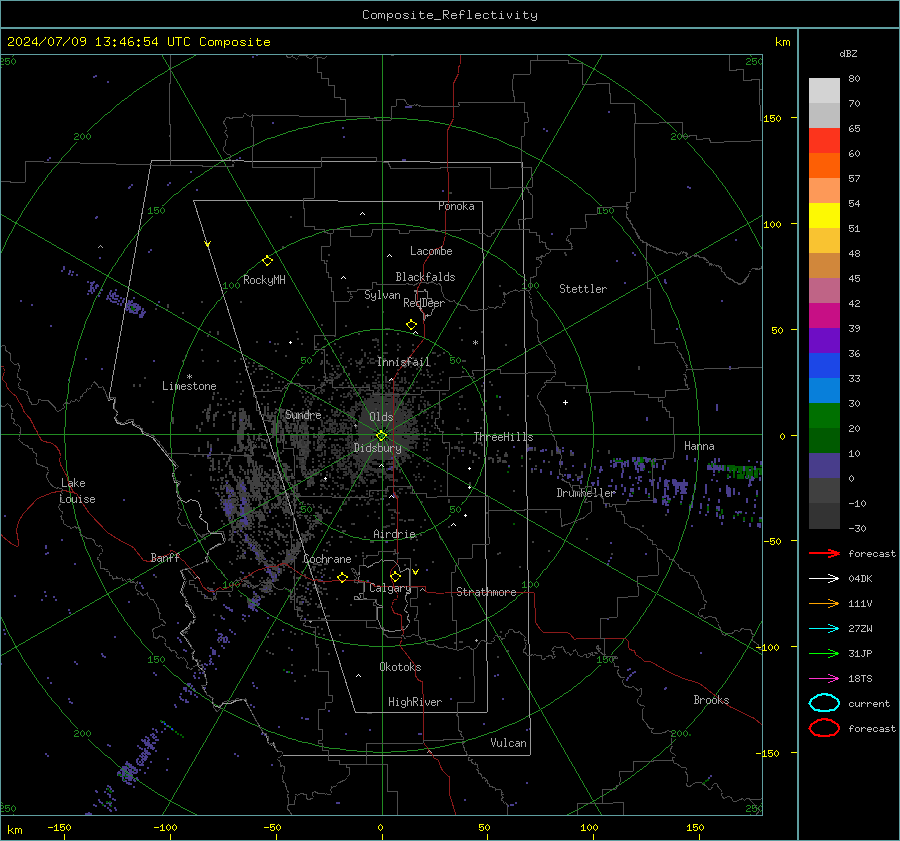Select the lightest gray 70-80 dBZ swatch
The width and height of the screenshot is (900, 841).
pyautogui.click(x=824, y=91)
